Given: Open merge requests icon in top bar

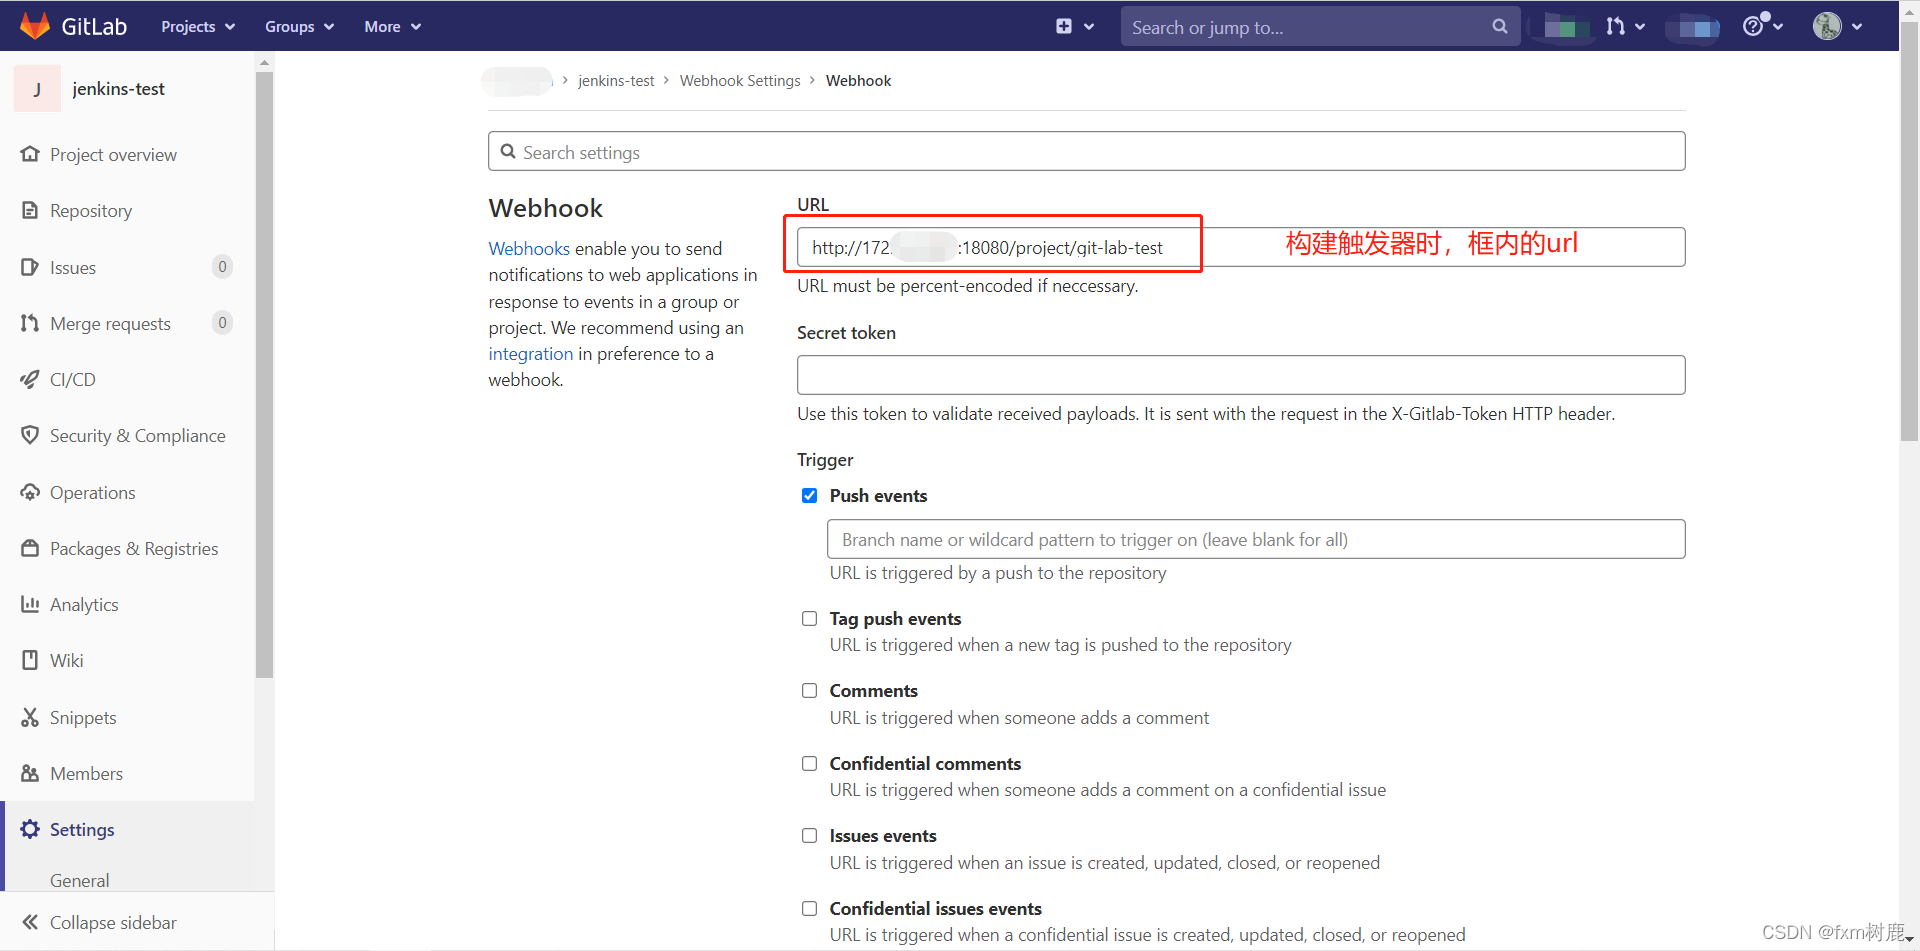Looking at the screenshot, I should [x=1615, y=27].
